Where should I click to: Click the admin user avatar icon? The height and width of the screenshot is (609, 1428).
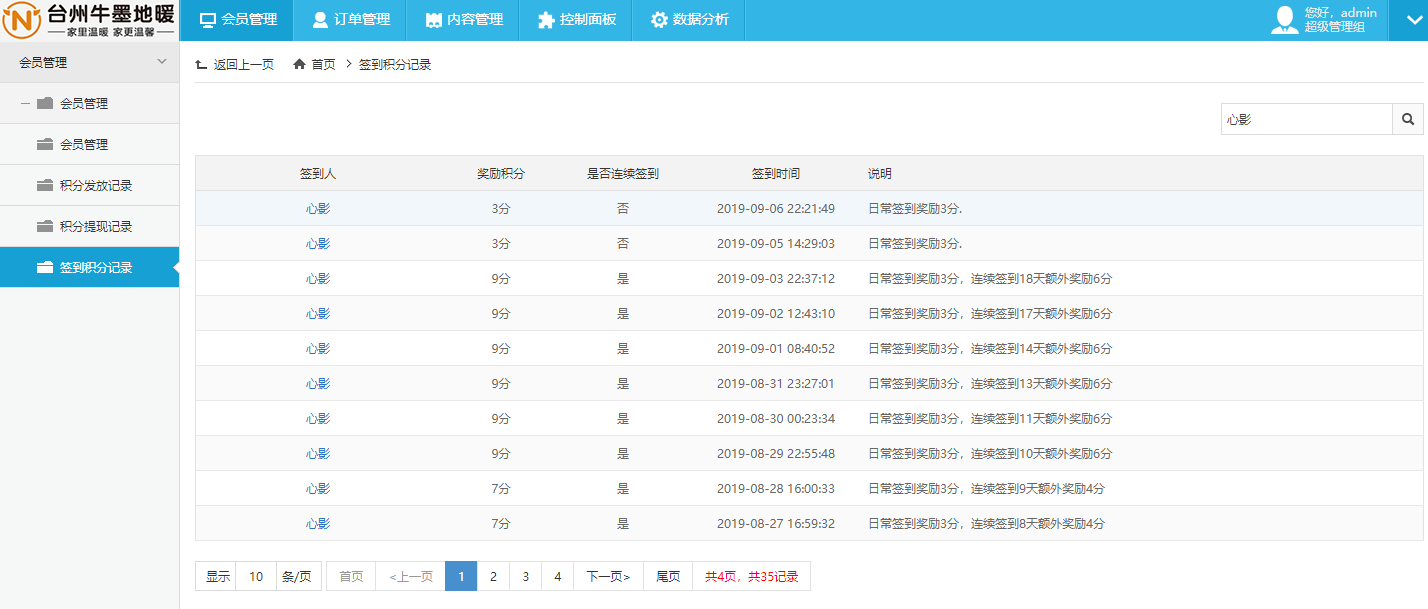[1285, 20]
